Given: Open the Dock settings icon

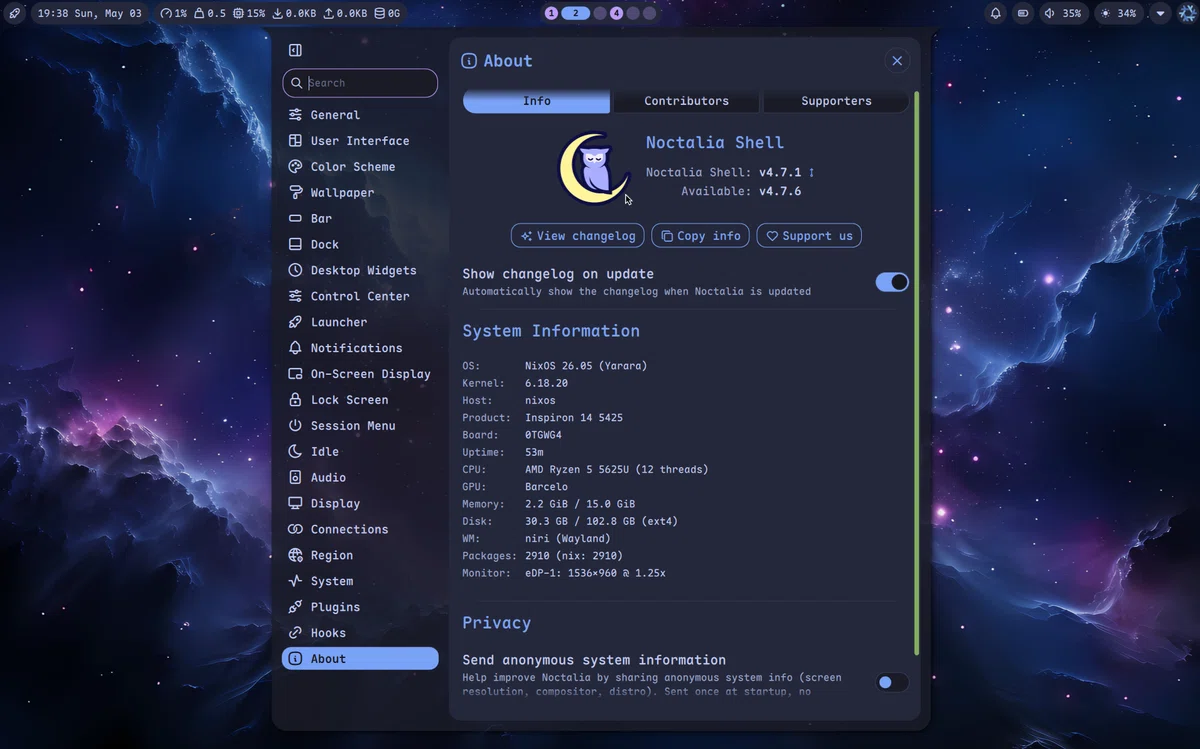Looking at the screenshot, I should [x=295, y=244].
